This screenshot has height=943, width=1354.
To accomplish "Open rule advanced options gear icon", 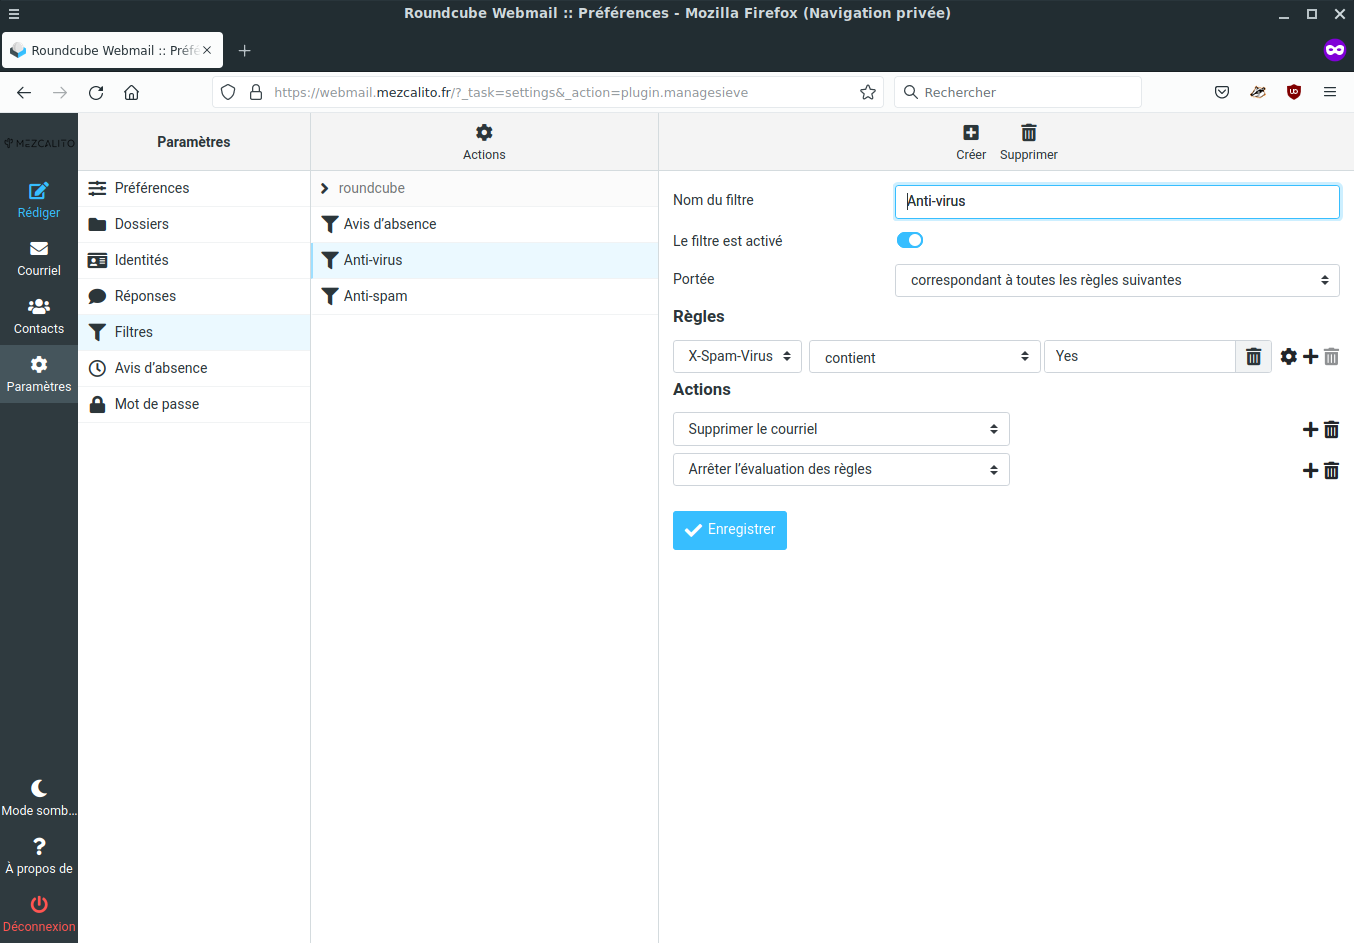I will (1288, 357).
